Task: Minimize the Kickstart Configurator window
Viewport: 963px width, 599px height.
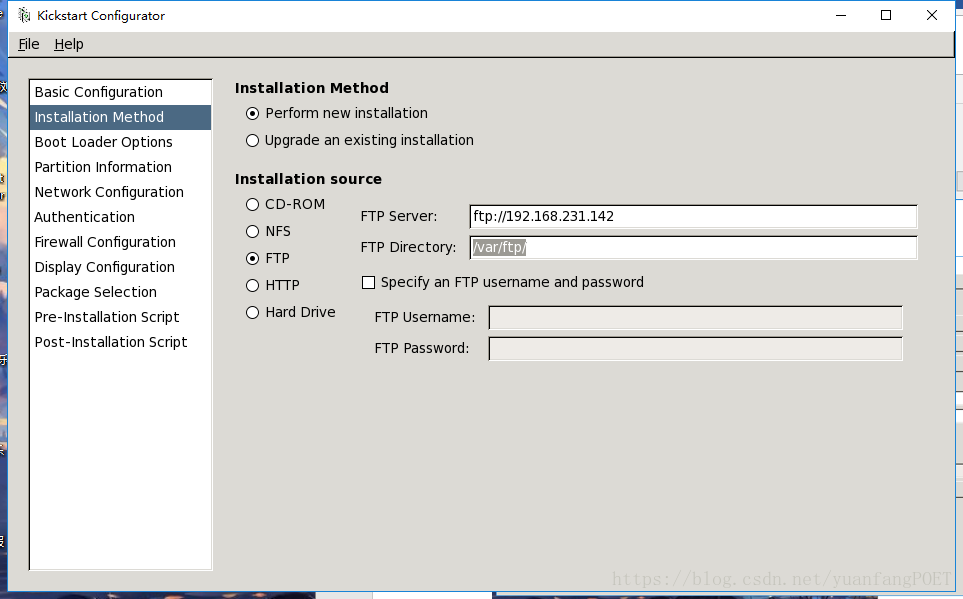Action: (x=841, y=15)
